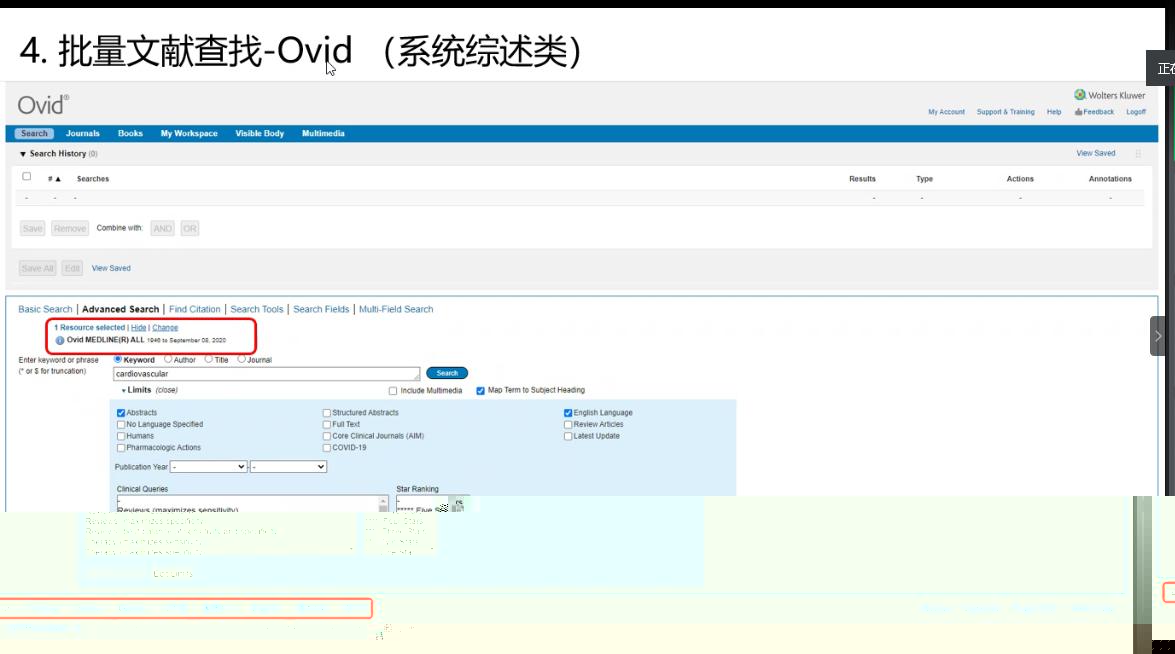Uncheck the Abstracts limit
The image size is (1175, 654).
121,413
